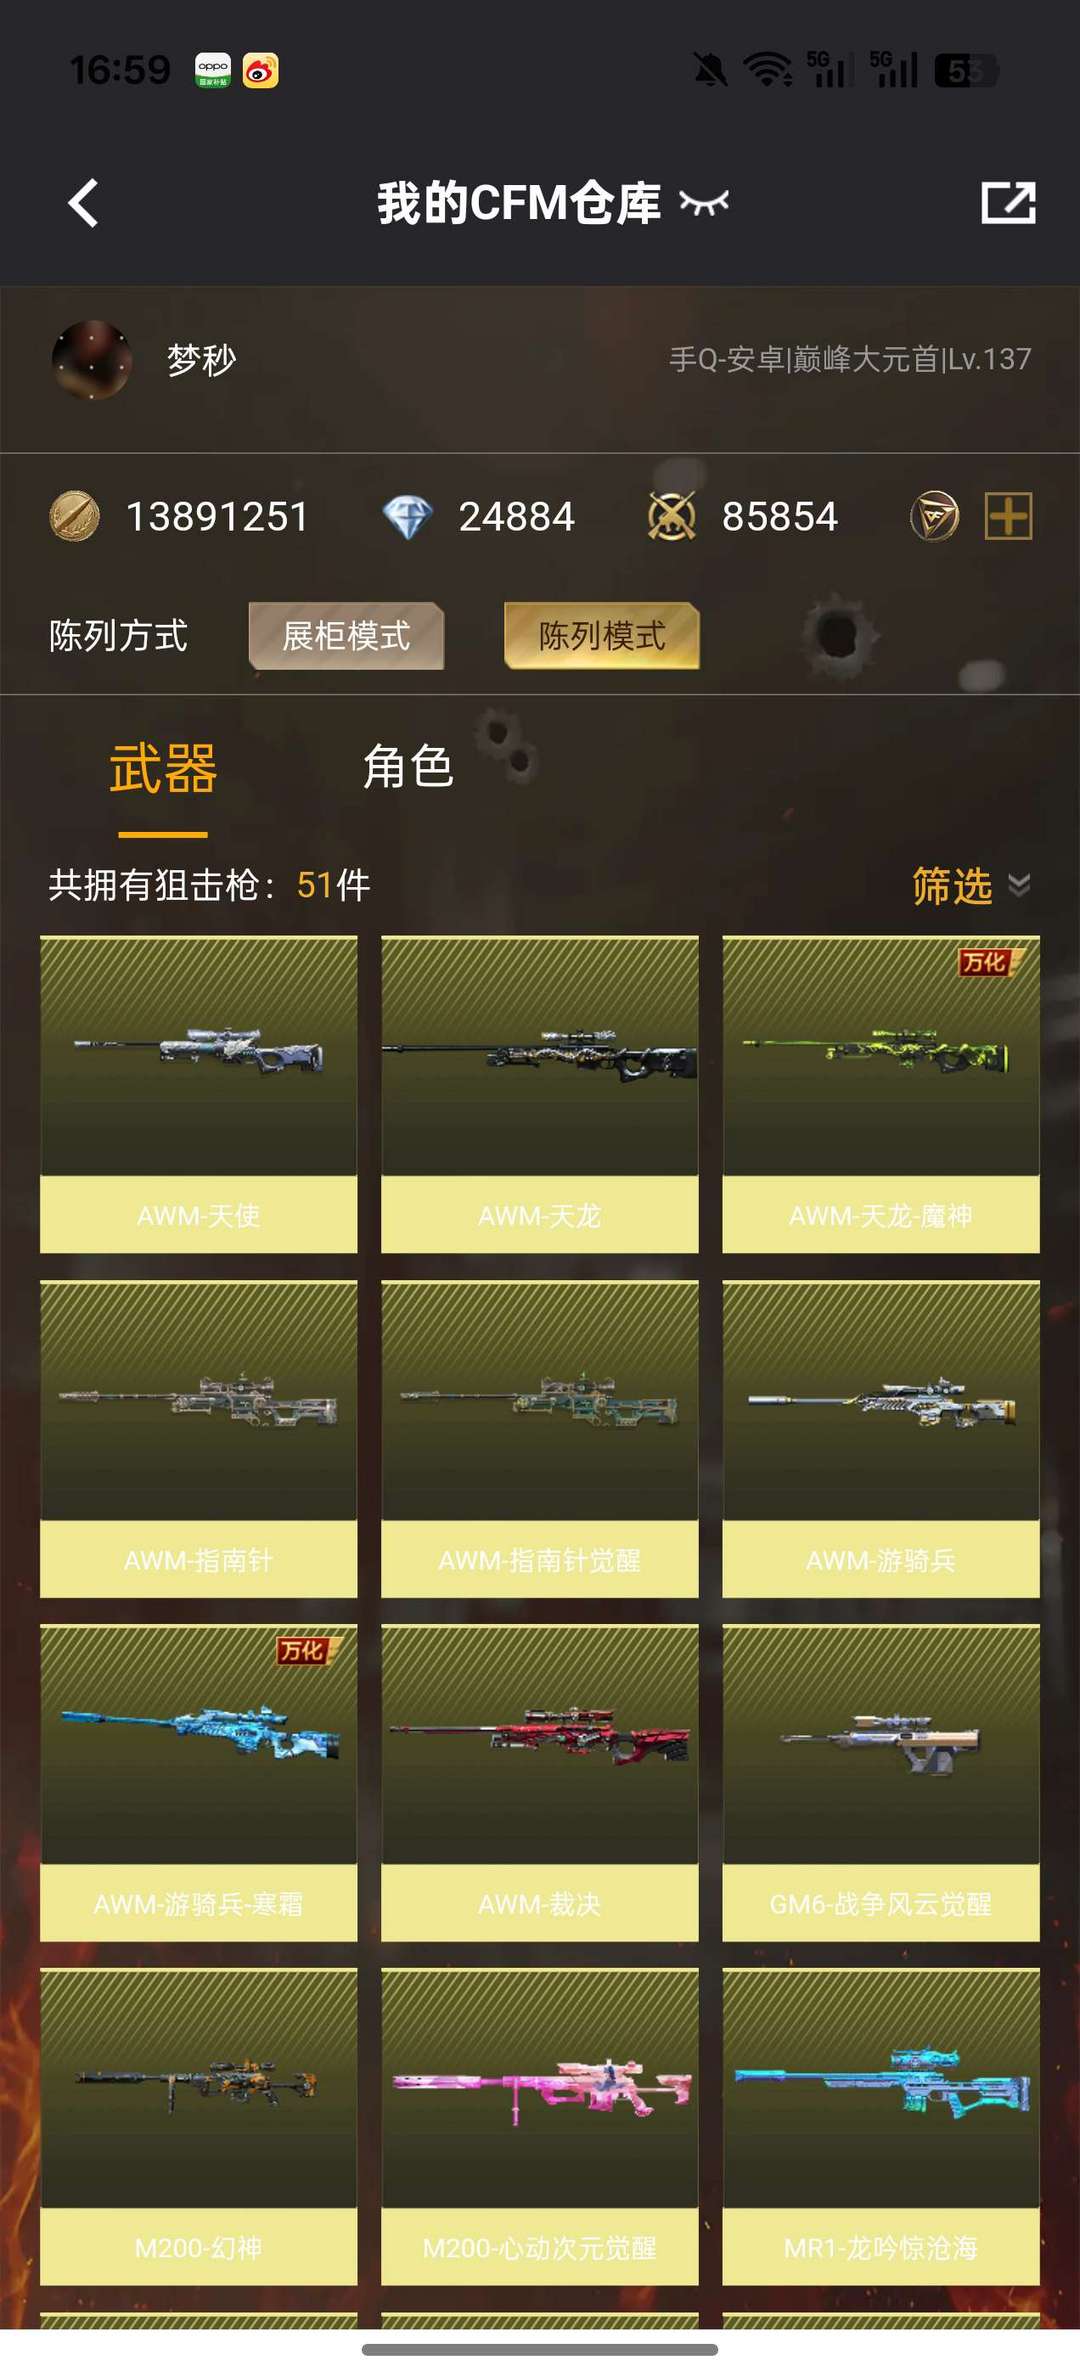Tap the diamond currency icon

[x=407, y=517]
